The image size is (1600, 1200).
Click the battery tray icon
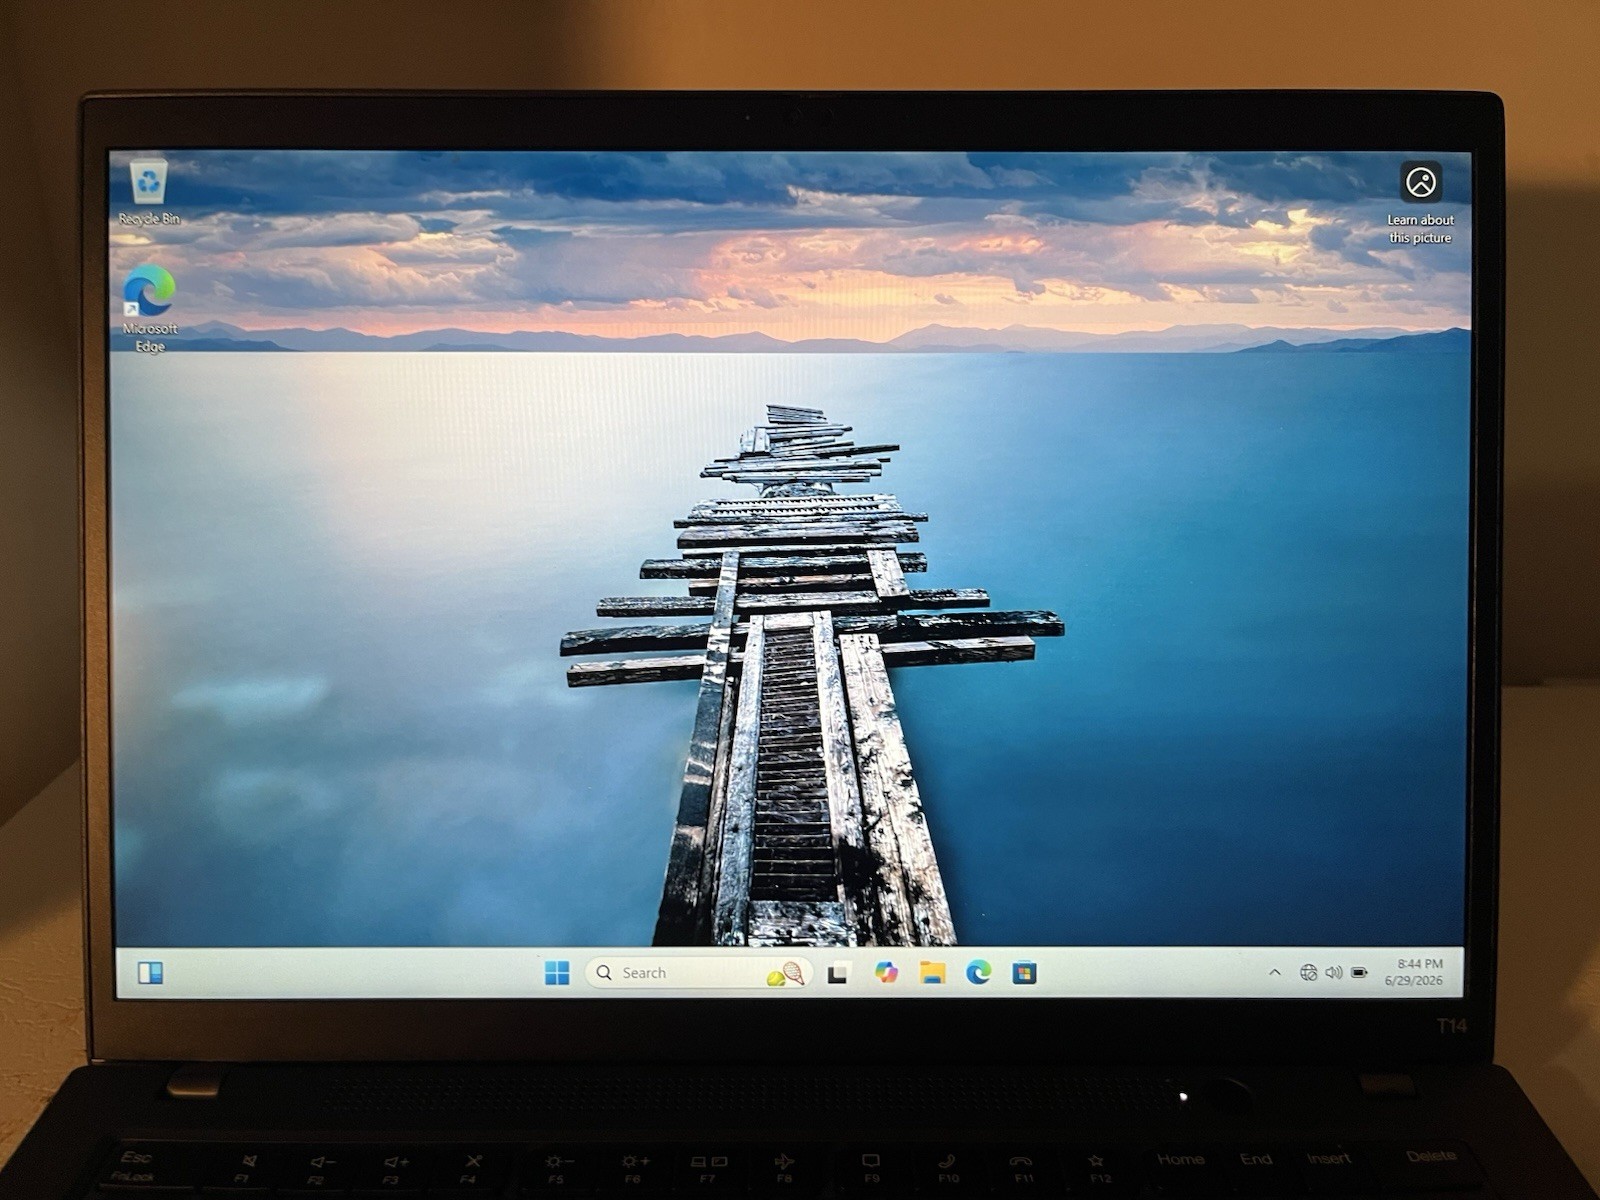[x=1359, y=972]
